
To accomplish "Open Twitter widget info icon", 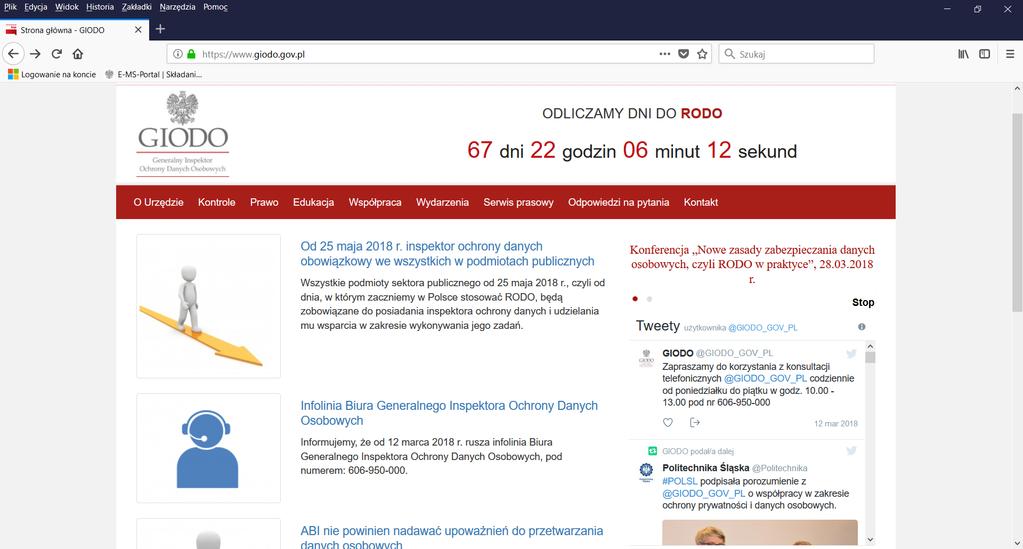I will pos(861,326).
